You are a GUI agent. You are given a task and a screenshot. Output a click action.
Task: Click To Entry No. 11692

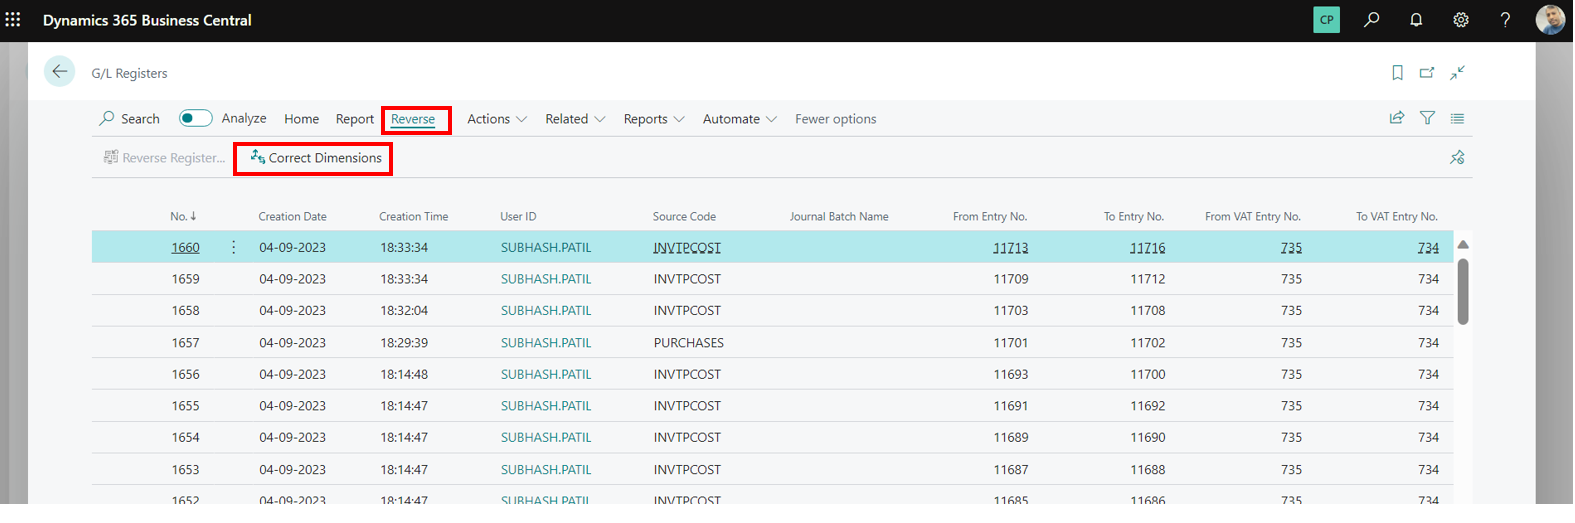1147,406
